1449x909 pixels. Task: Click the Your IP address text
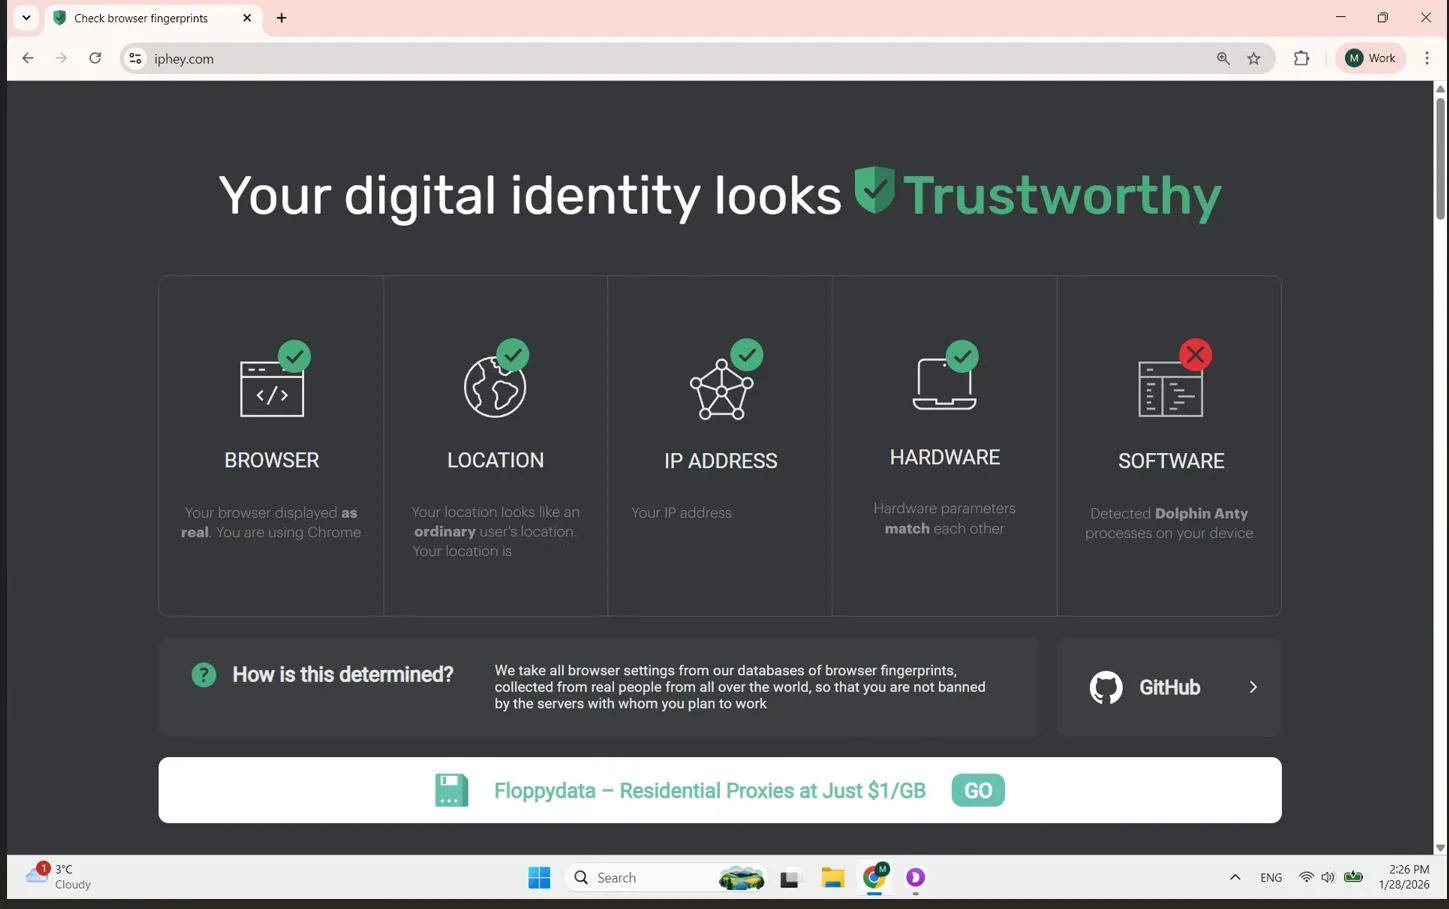tap(681, 513)
